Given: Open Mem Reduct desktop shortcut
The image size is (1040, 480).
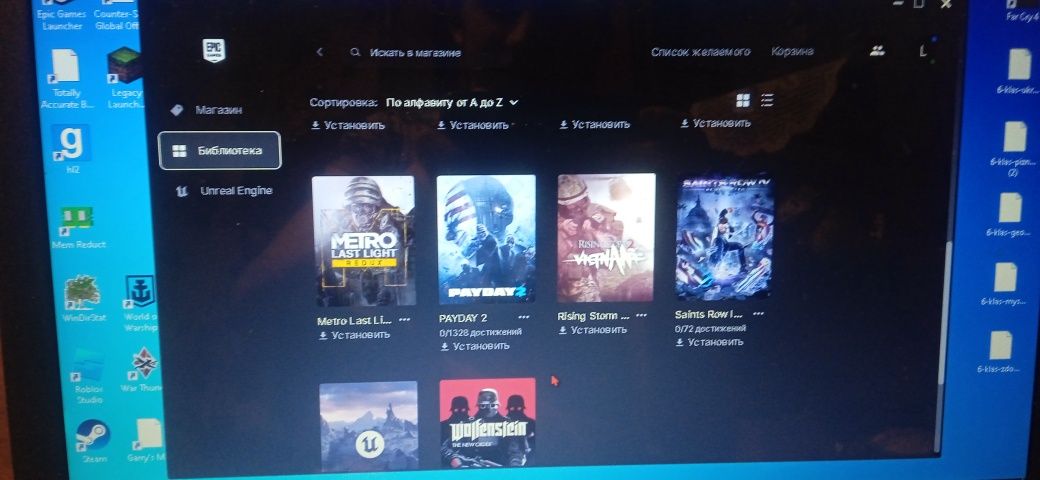Looking at the screenshot, I should [78, 227].
